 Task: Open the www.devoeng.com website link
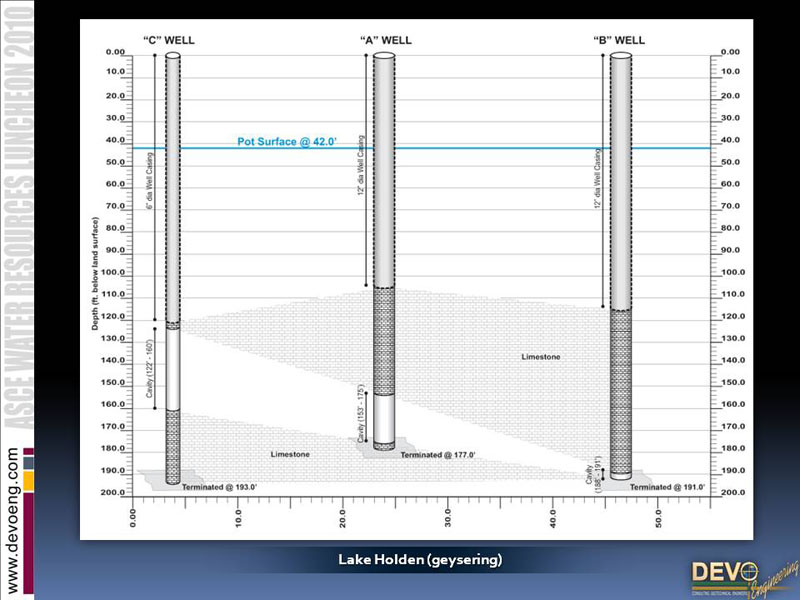pos(13,522)
